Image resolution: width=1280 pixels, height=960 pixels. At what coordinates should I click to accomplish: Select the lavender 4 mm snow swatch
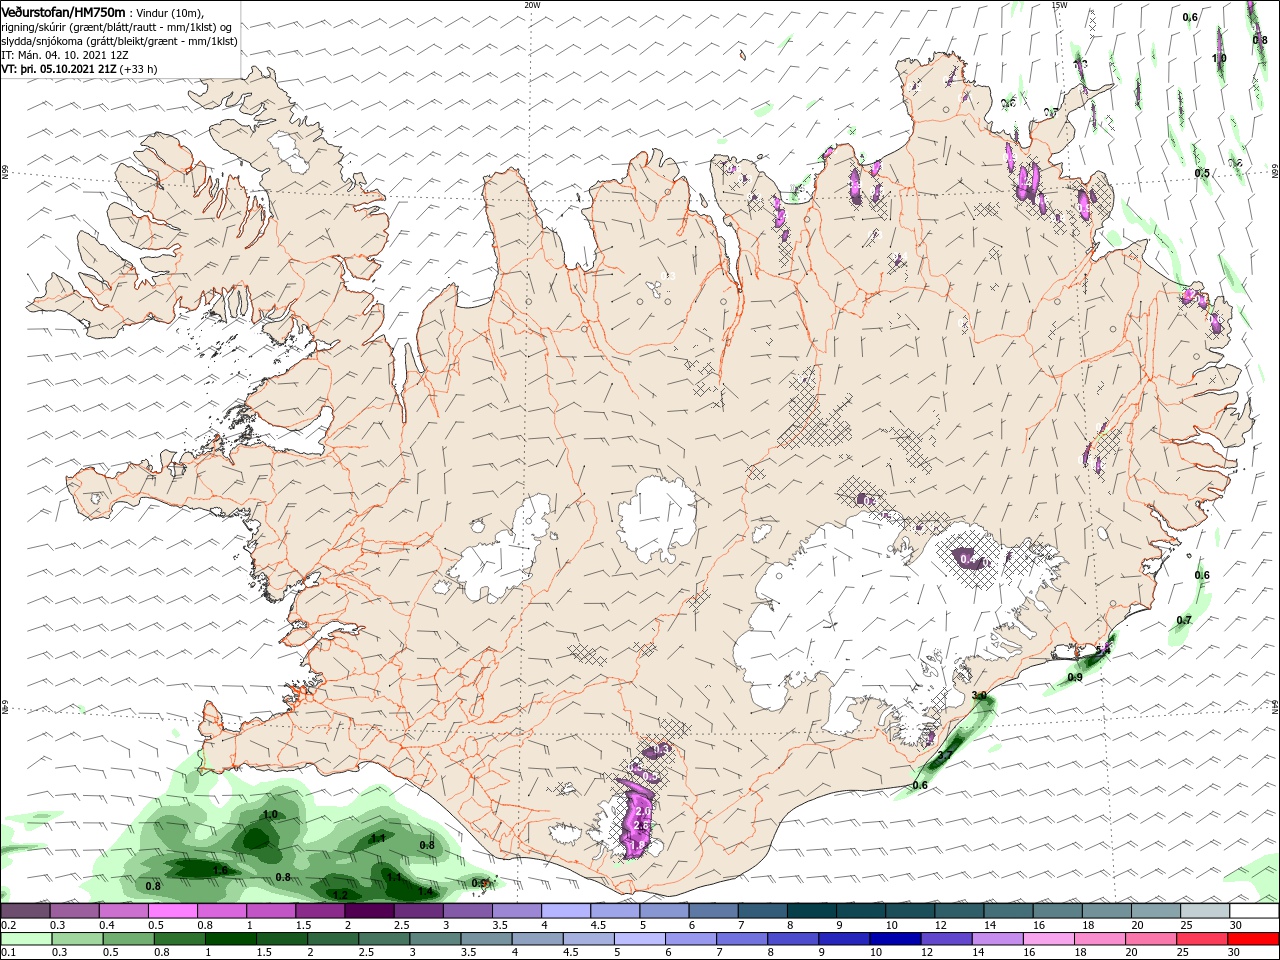tap(567, 911)
